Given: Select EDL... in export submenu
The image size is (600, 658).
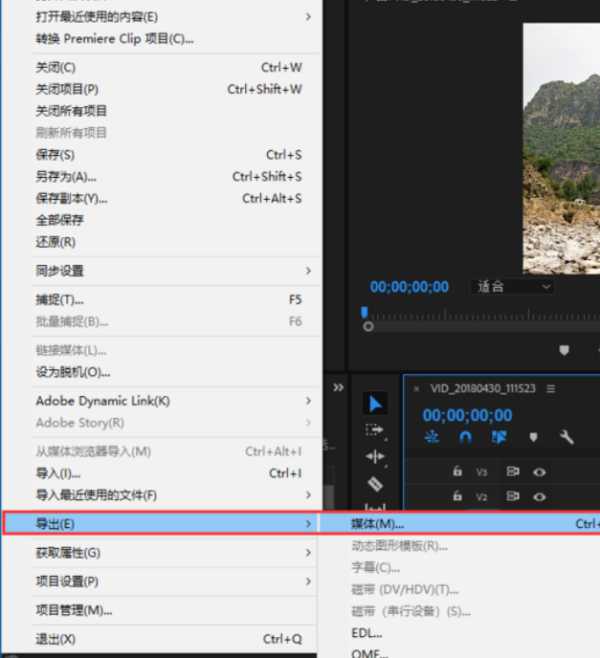Looking at the screenshot, I should coord(460,633).
